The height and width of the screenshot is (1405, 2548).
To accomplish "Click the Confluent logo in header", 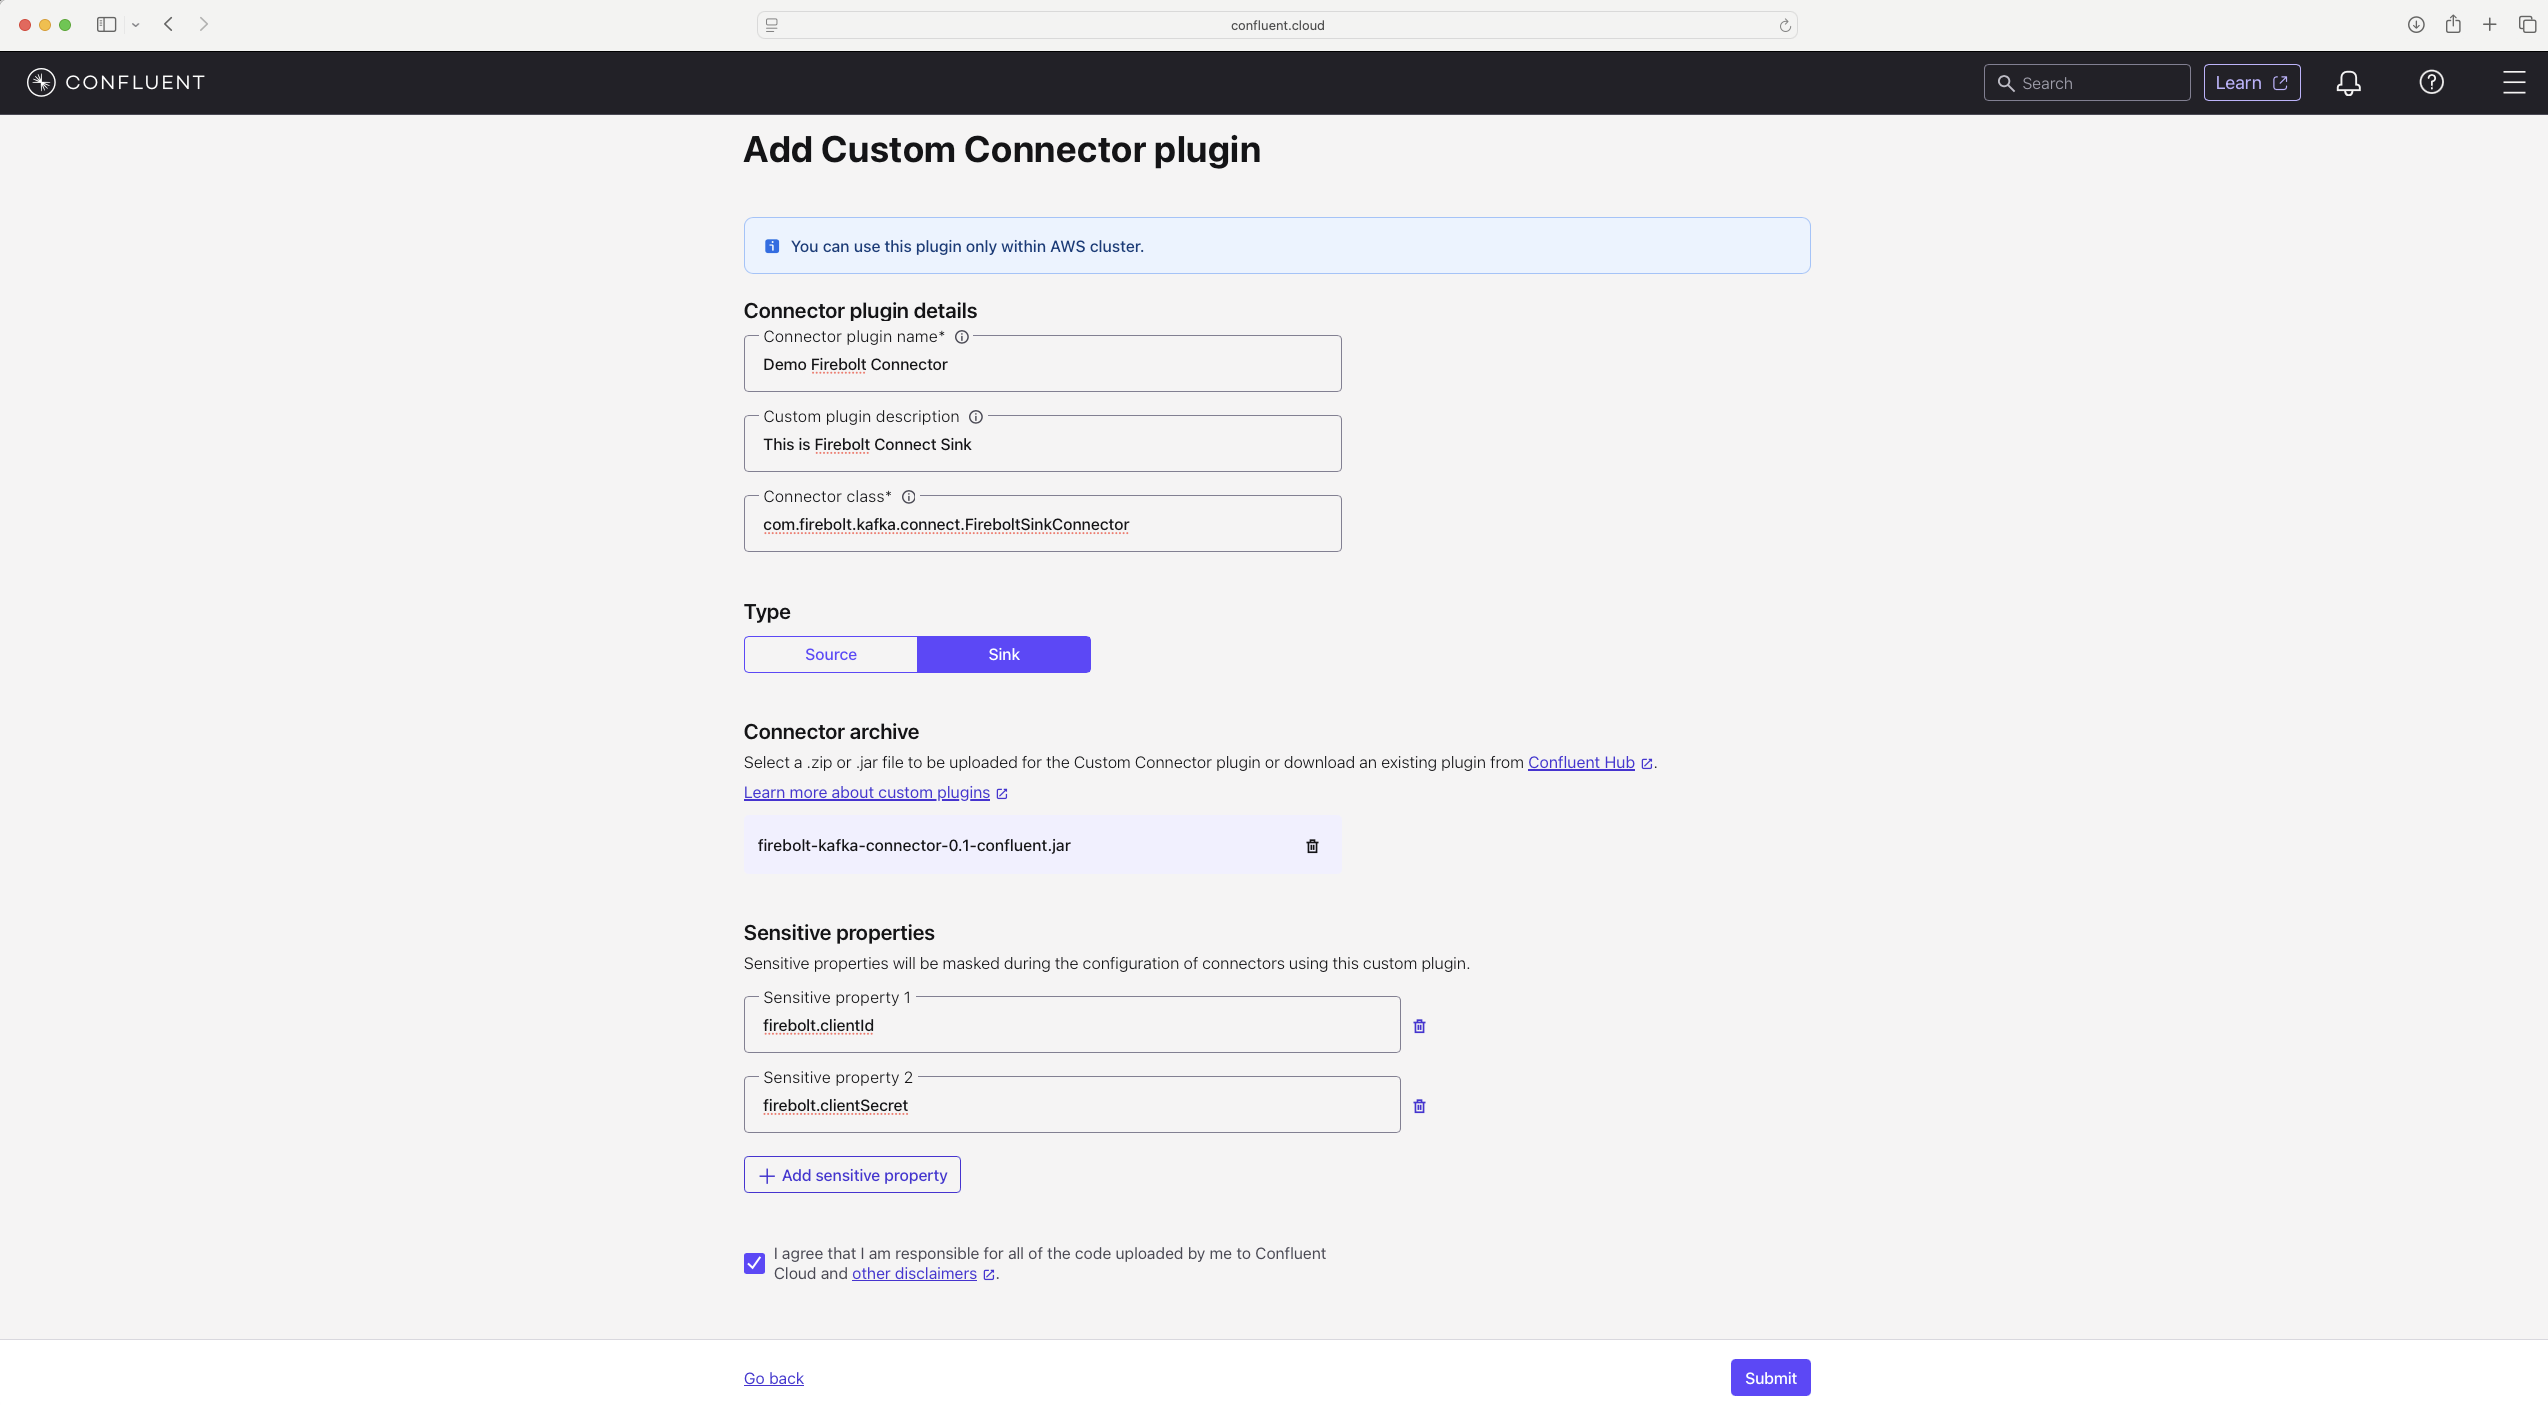I will point(115,83).
